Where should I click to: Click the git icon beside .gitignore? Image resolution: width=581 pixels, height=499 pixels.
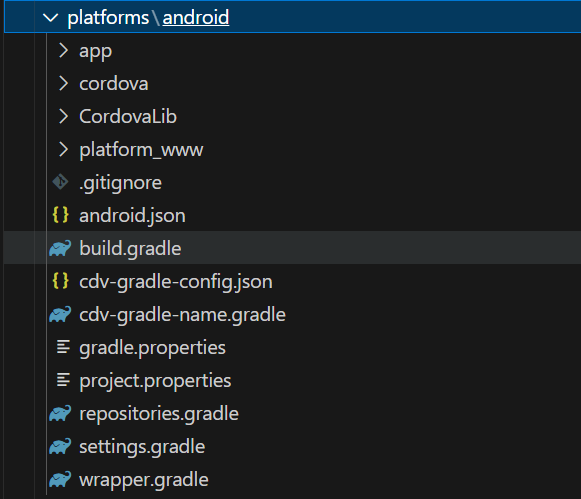click(60, 182)
